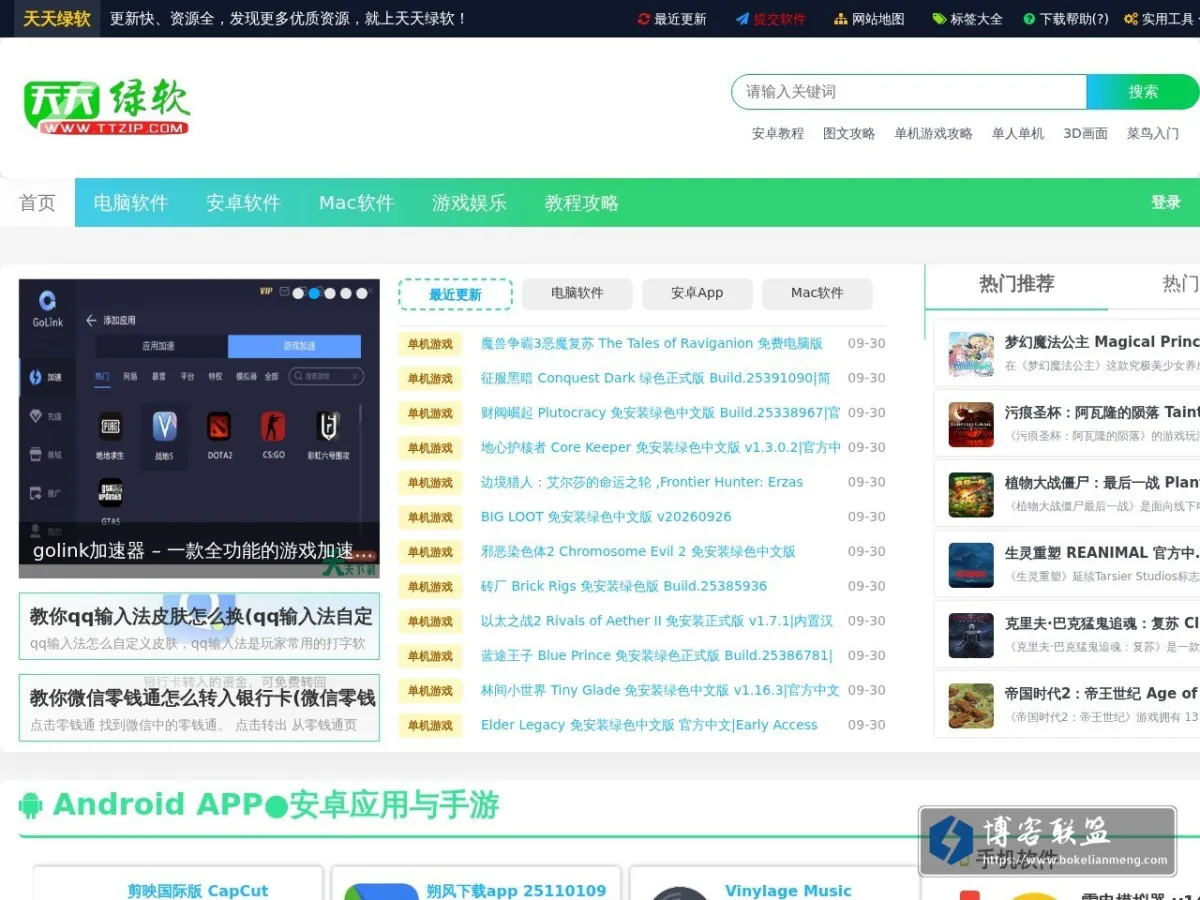Open 安卓教程 hot keyword link
The image size is (1200, 900).
[x=778, y=133]
